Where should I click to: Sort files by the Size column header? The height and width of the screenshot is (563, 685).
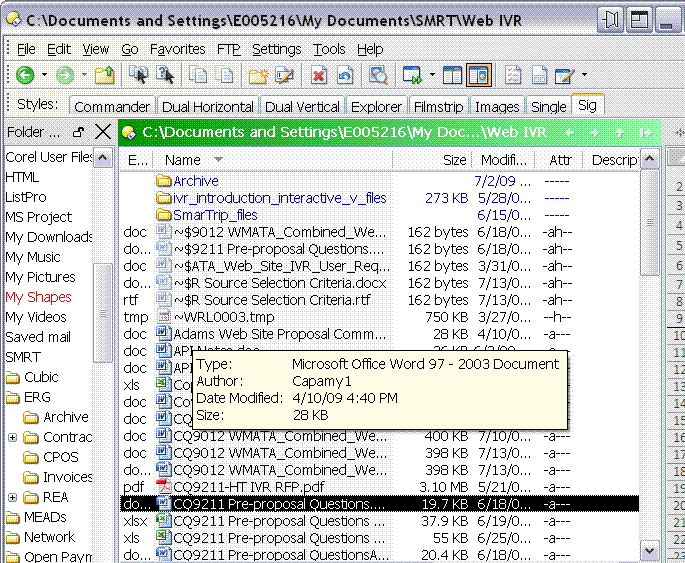point(454,160)
